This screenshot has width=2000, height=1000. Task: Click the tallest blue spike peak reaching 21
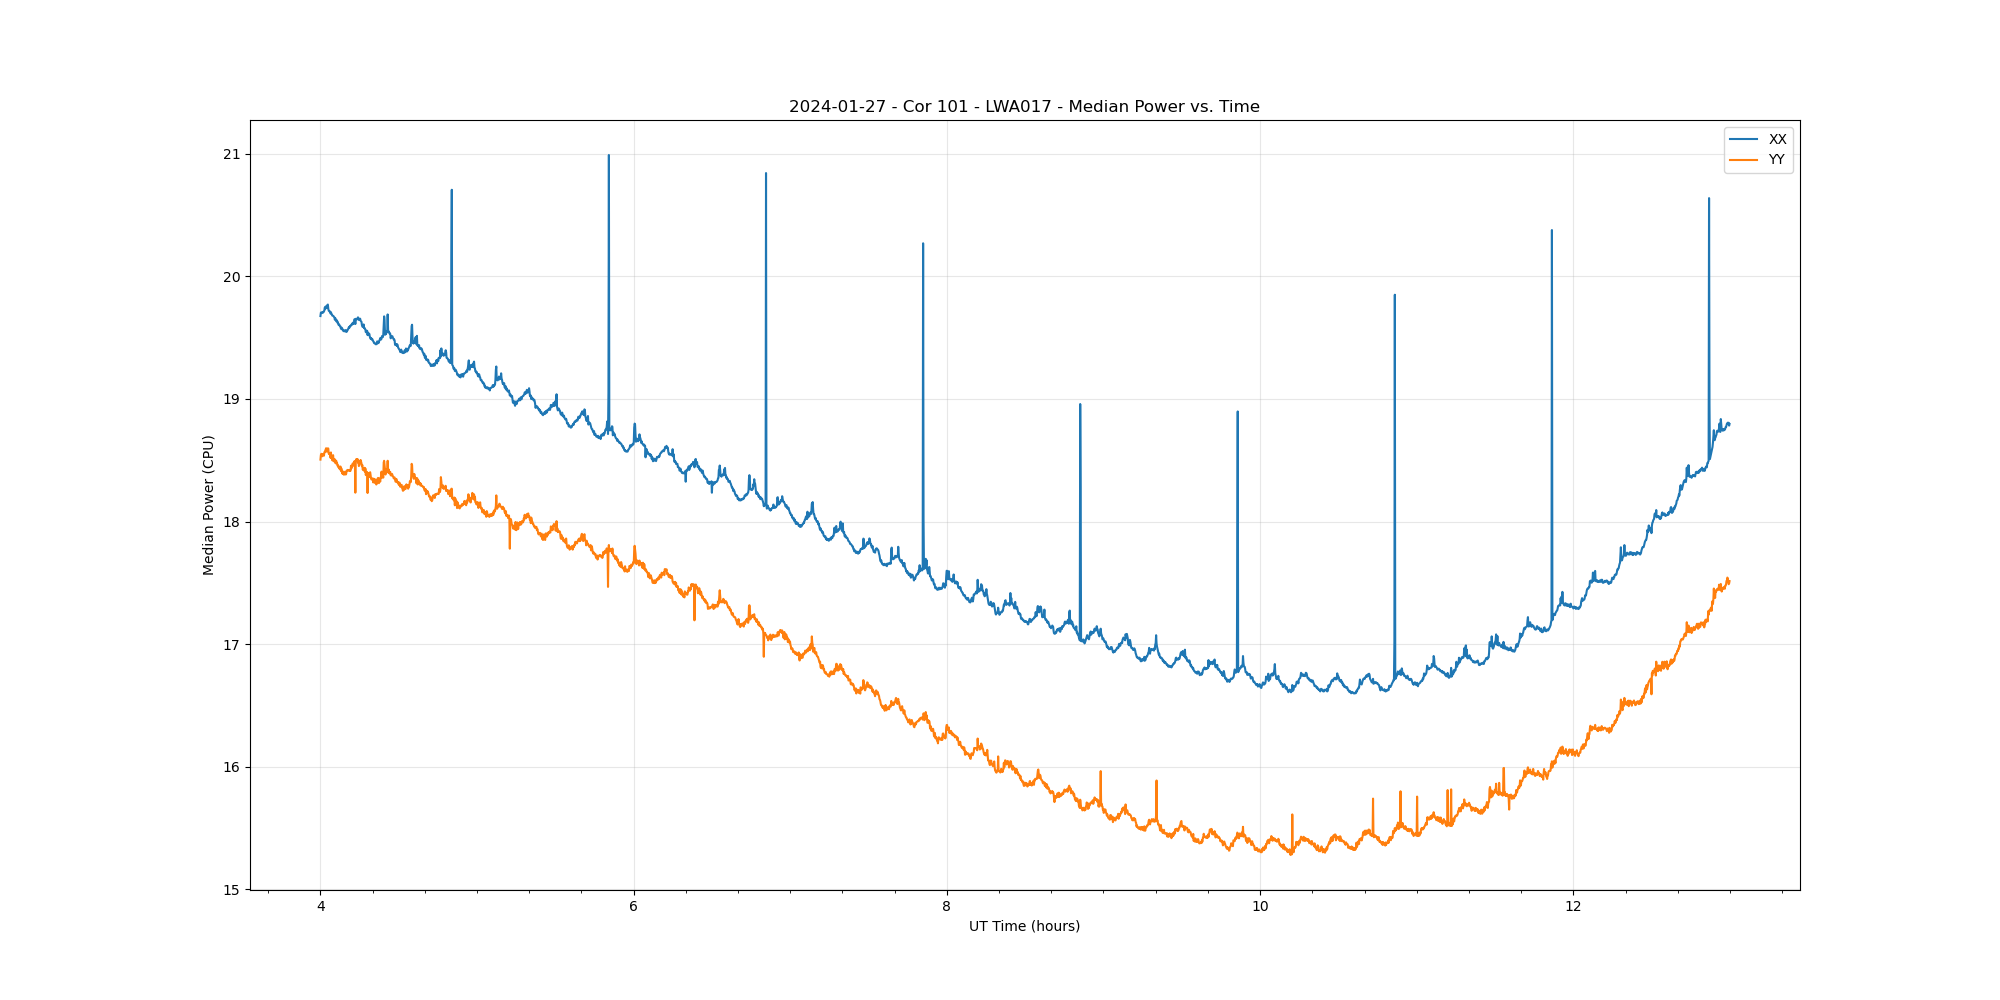[609, 156]
